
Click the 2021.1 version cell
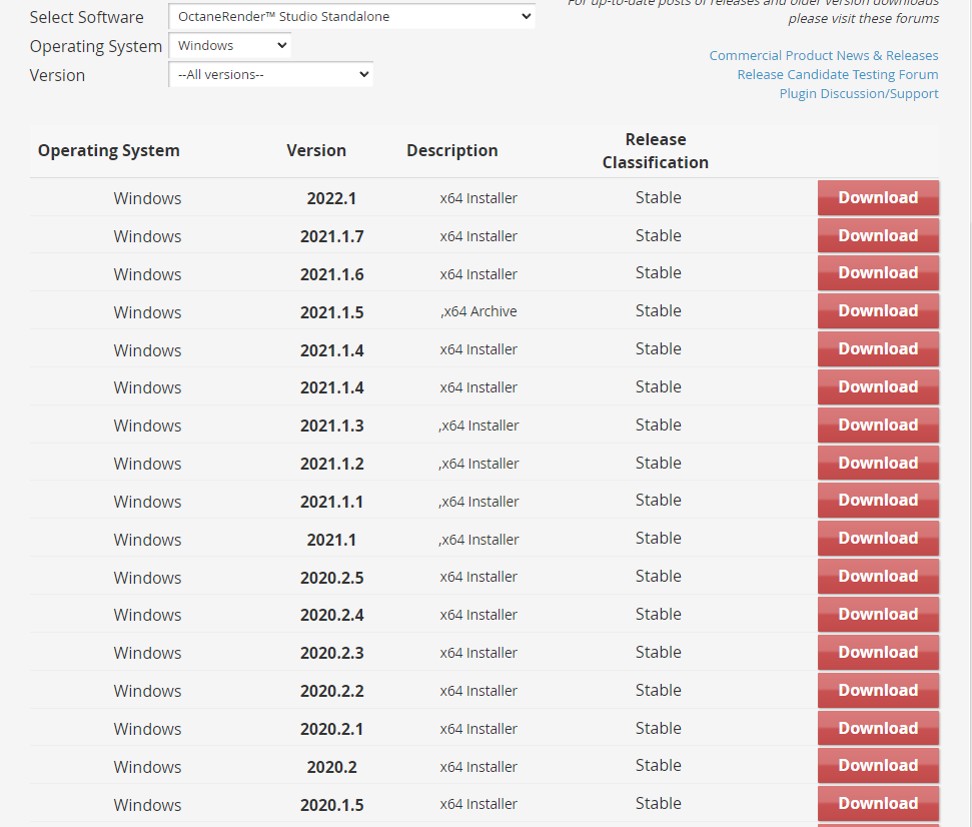point(332,539)
